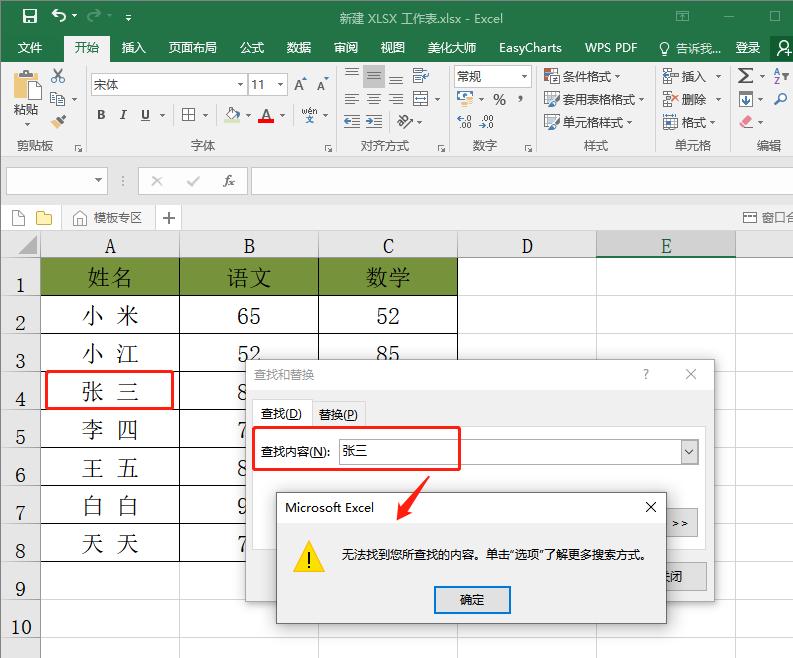Insert function with fx button
This screenshot has height=658, width=793.
coord(229,181)
